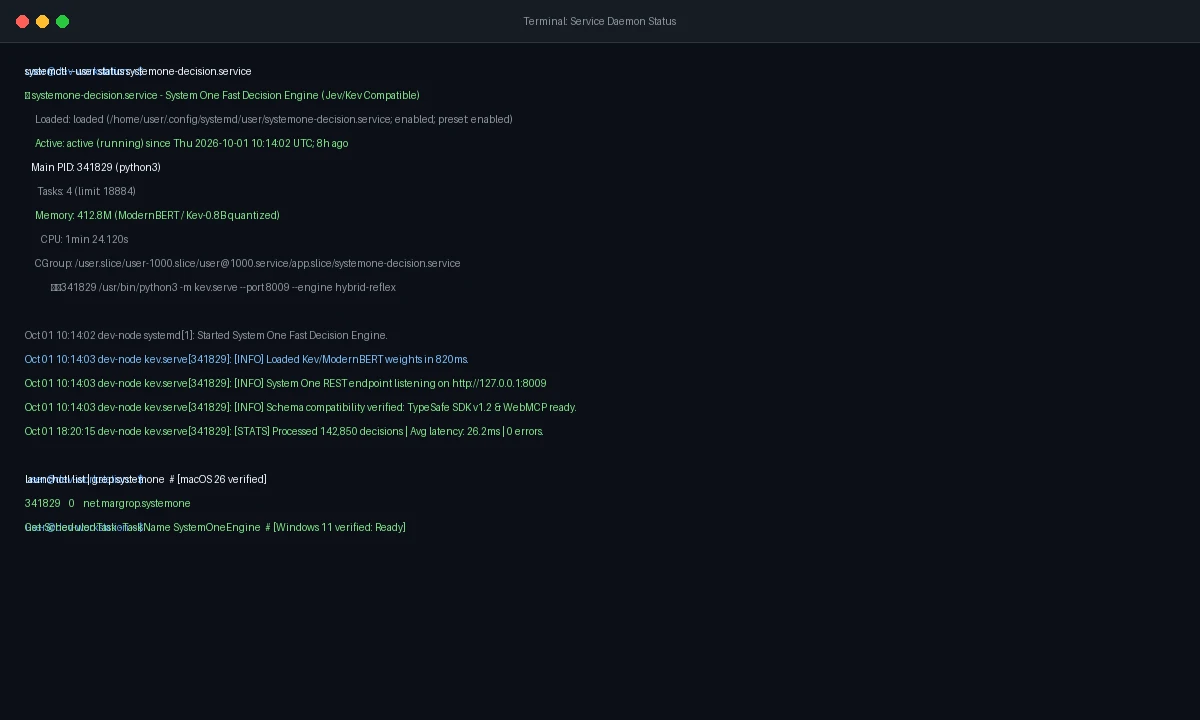Click the 'Main PID: 341829 (python3)' line

(x=96, y=168)
